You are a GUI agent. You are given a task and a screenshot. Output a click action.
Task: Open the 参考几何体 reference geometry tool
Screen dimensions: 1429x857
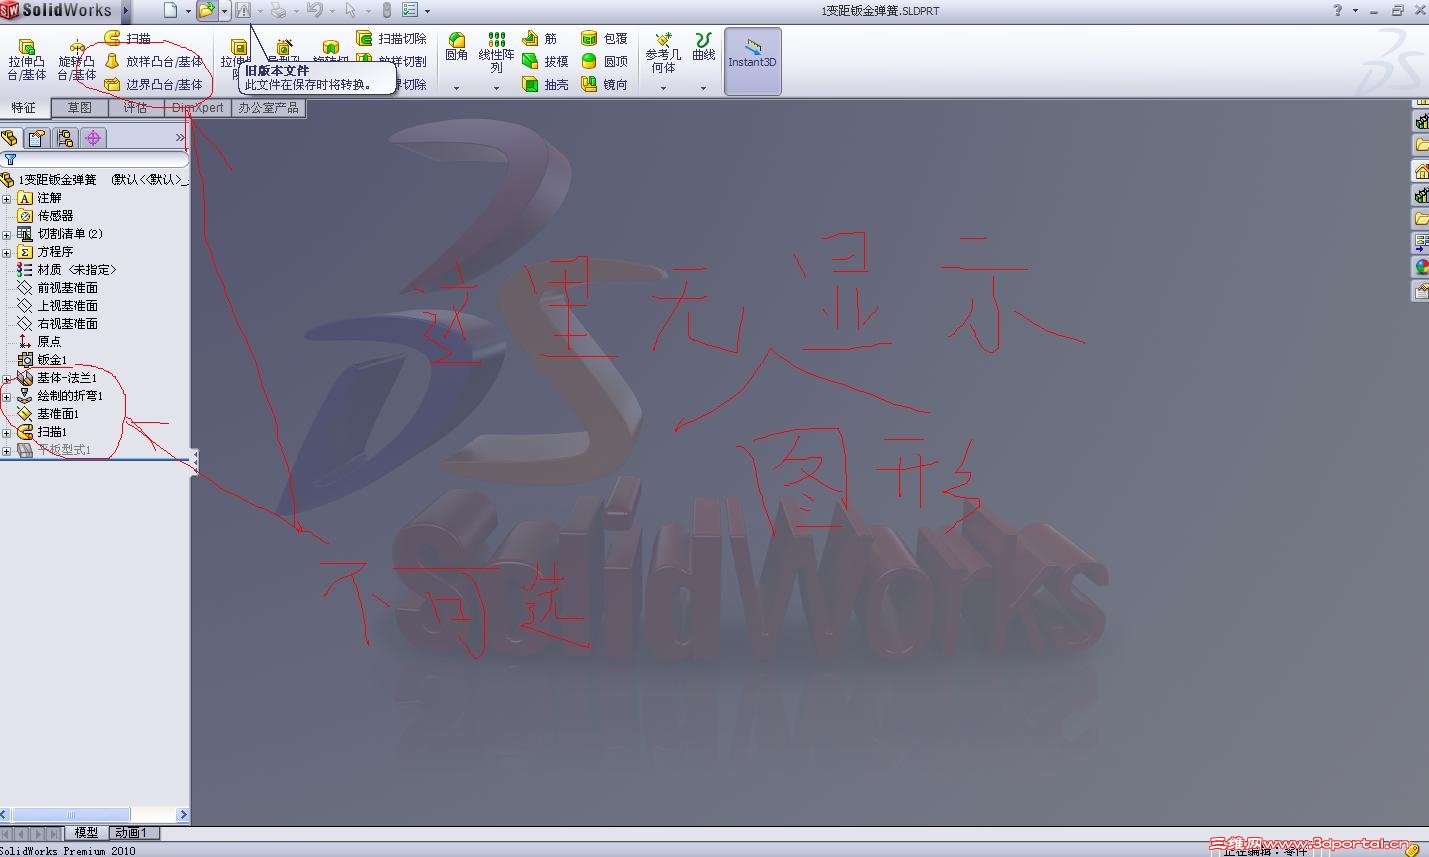663,53
